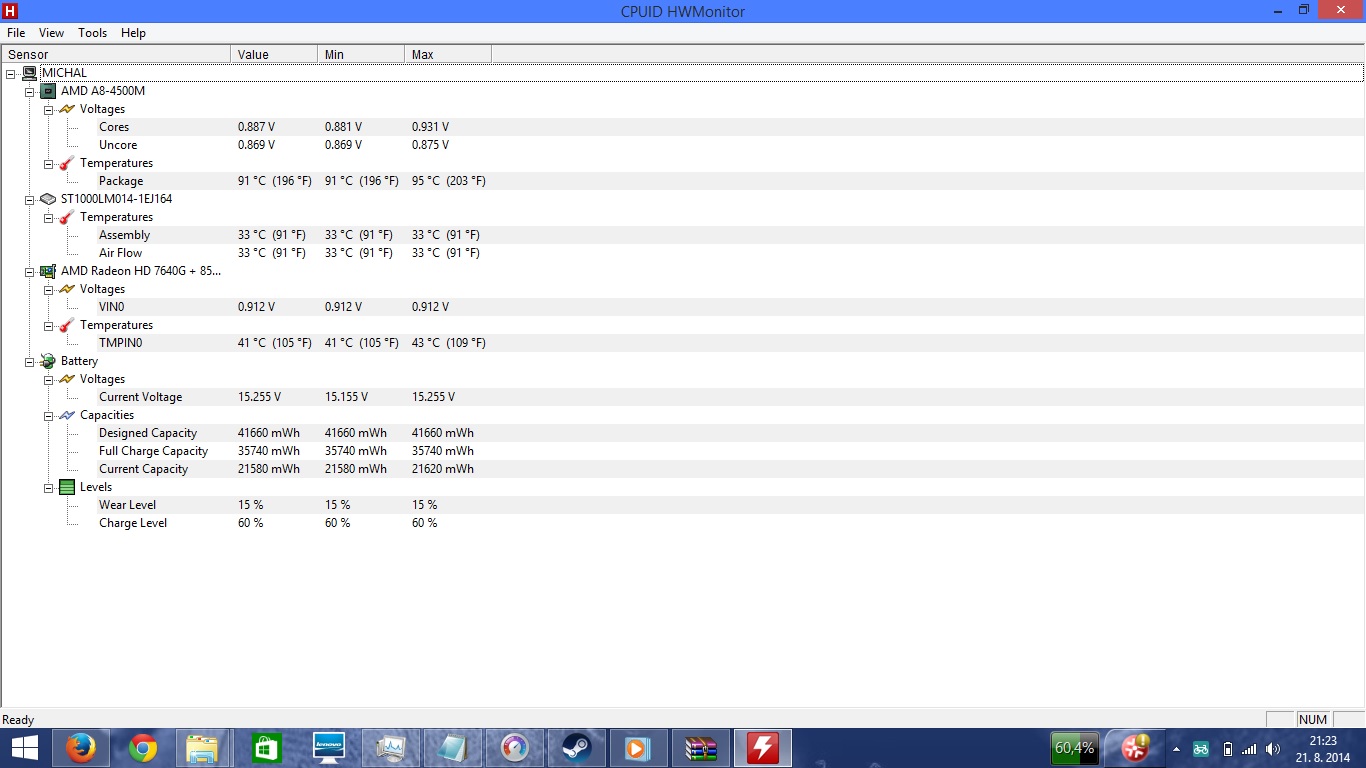Screen dimensions: 1366x768
Task: Click the Start button
Action: [24, 748]
